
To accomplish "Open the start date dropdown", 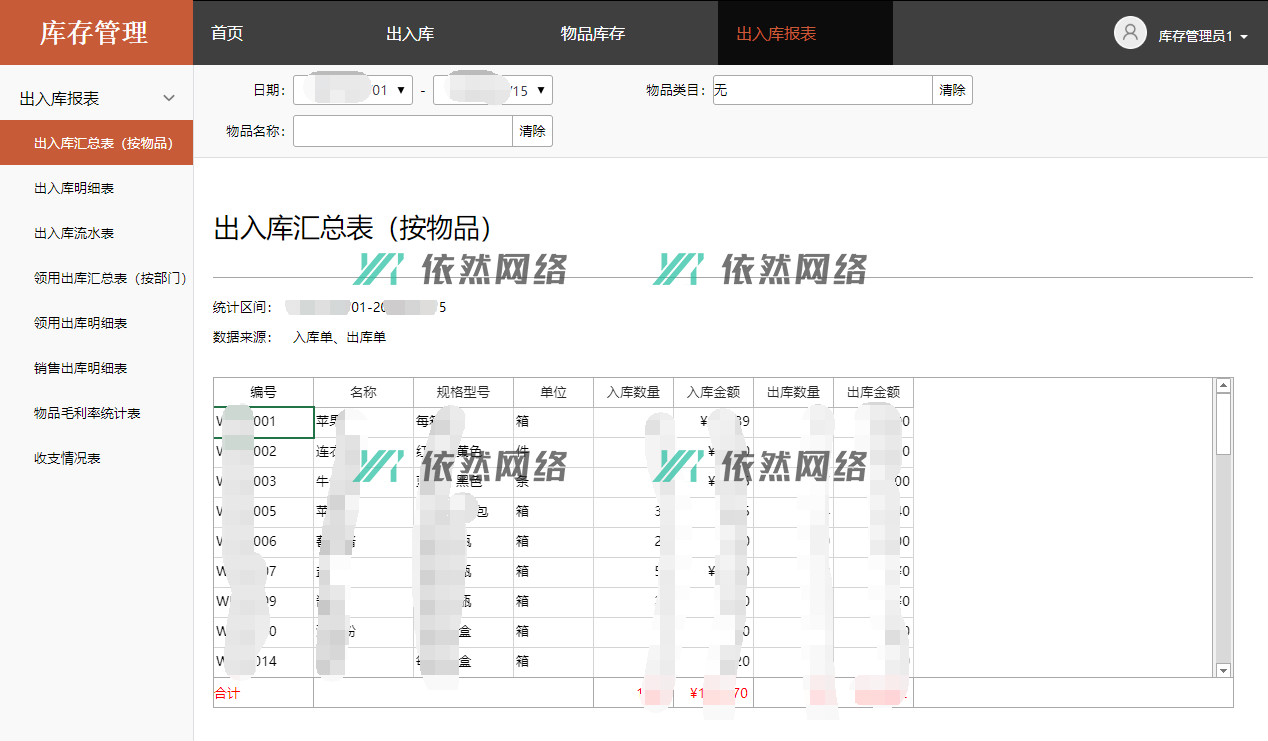I will 402,90.
